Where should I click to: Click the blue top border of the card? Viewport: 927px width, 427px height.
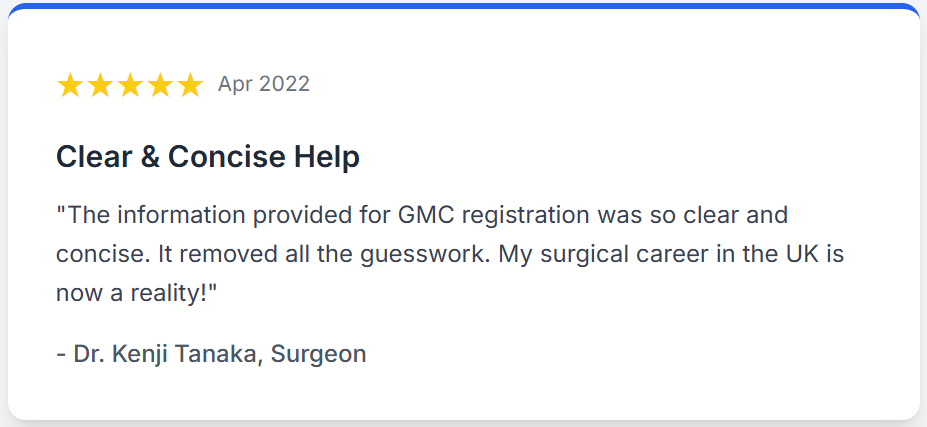463,6
